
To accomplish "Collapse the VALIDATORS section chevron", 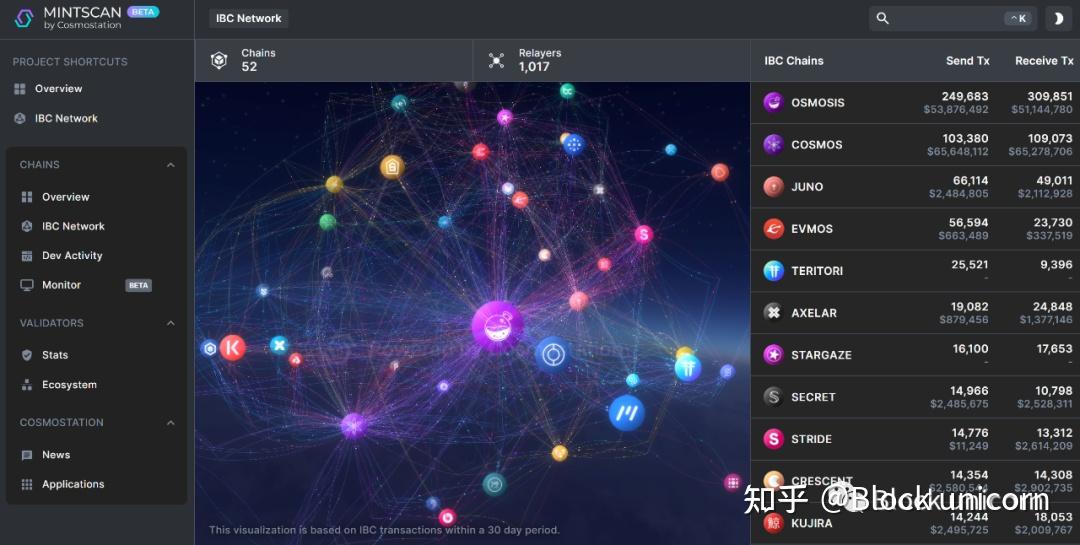I will click(170, 323).
